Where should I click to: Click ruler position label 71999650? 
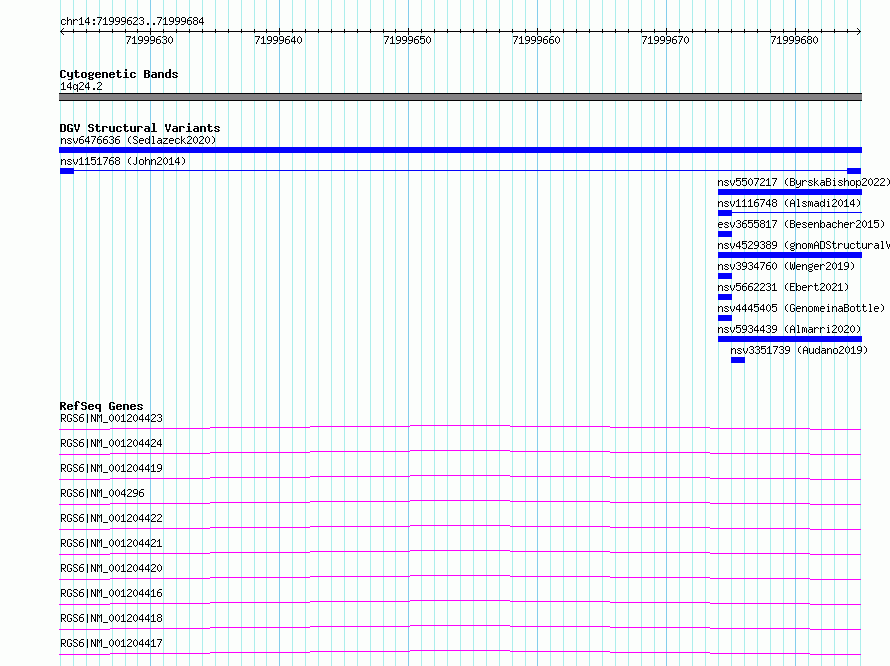tap(407, 40)
